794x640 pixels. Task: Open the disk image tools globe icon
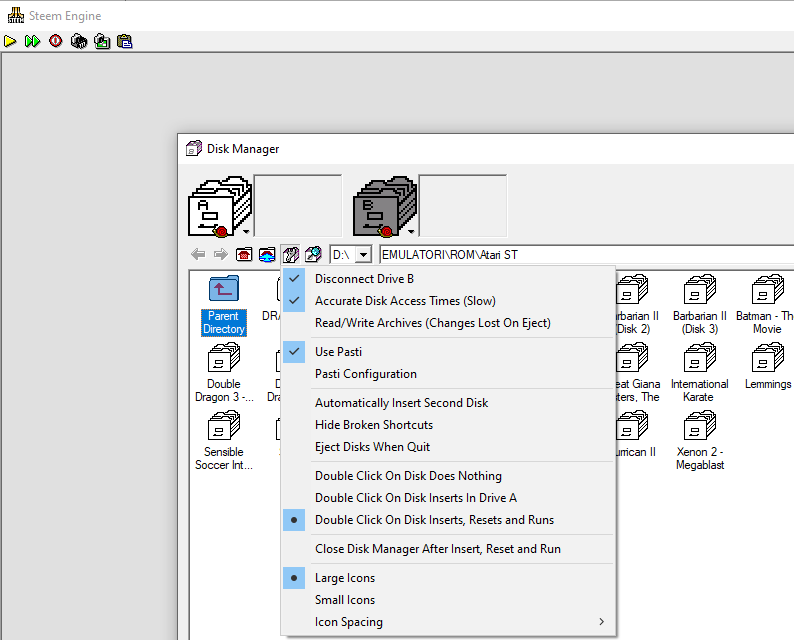313,254
